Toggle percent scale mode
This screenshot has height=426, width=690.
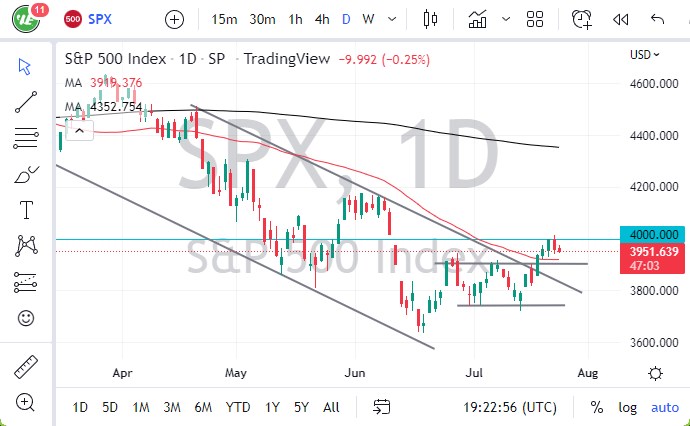(597, 407)
